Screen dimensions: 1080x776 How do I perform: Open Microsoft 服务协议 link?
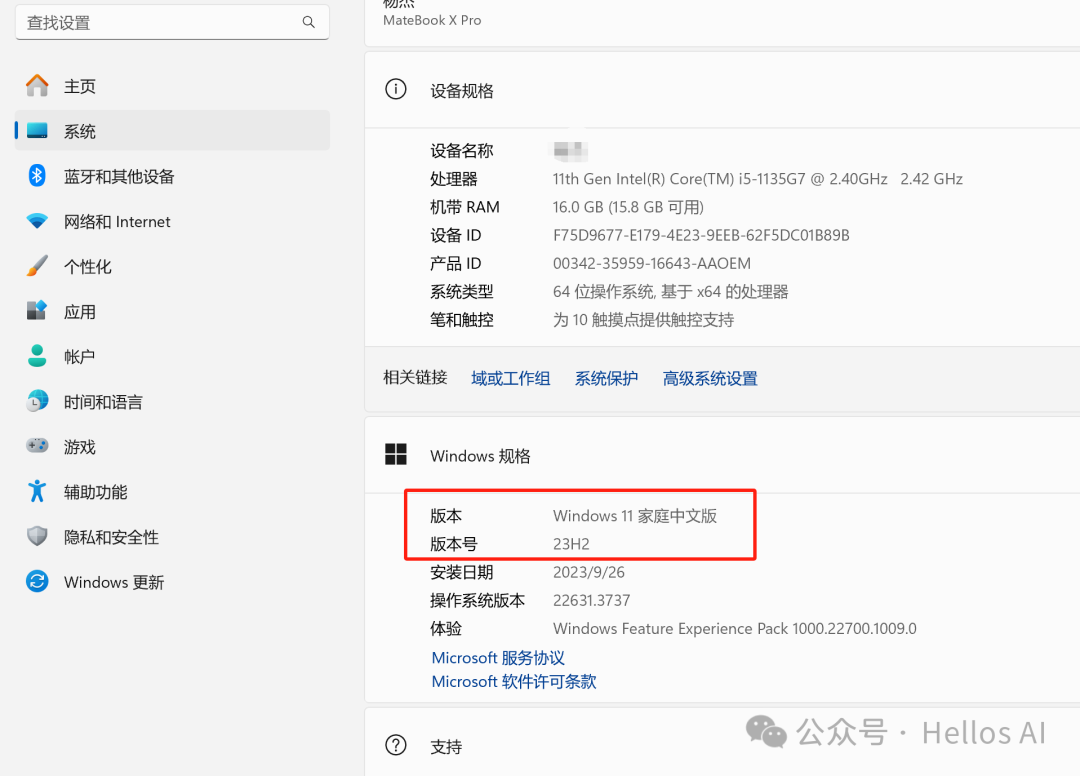tap(498, 658)
